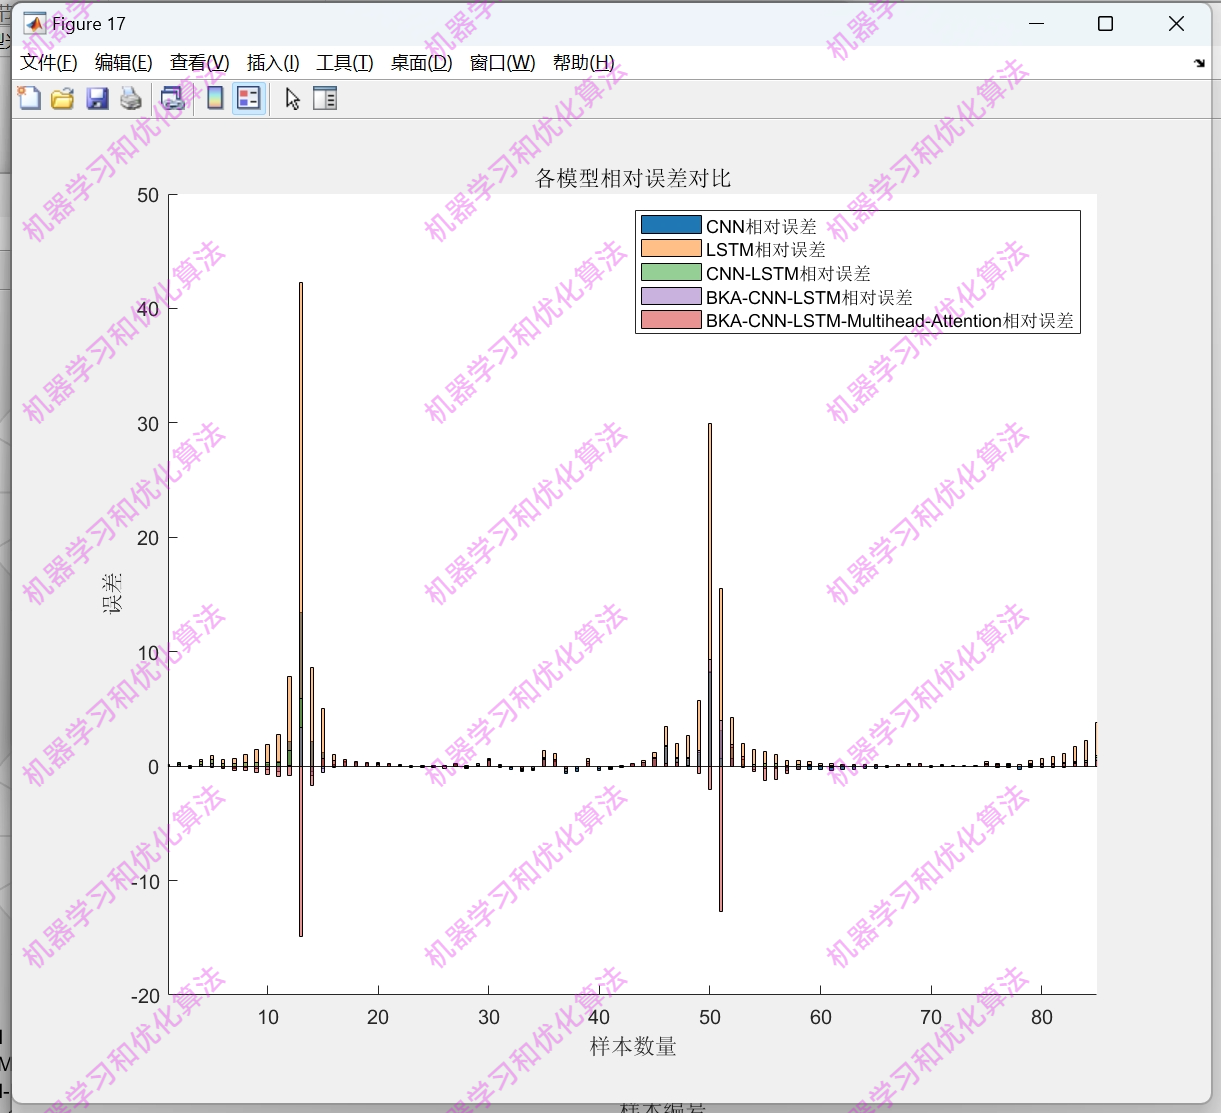
Task: Click y-axis tick label -10
Action: [x=145, y=882]
